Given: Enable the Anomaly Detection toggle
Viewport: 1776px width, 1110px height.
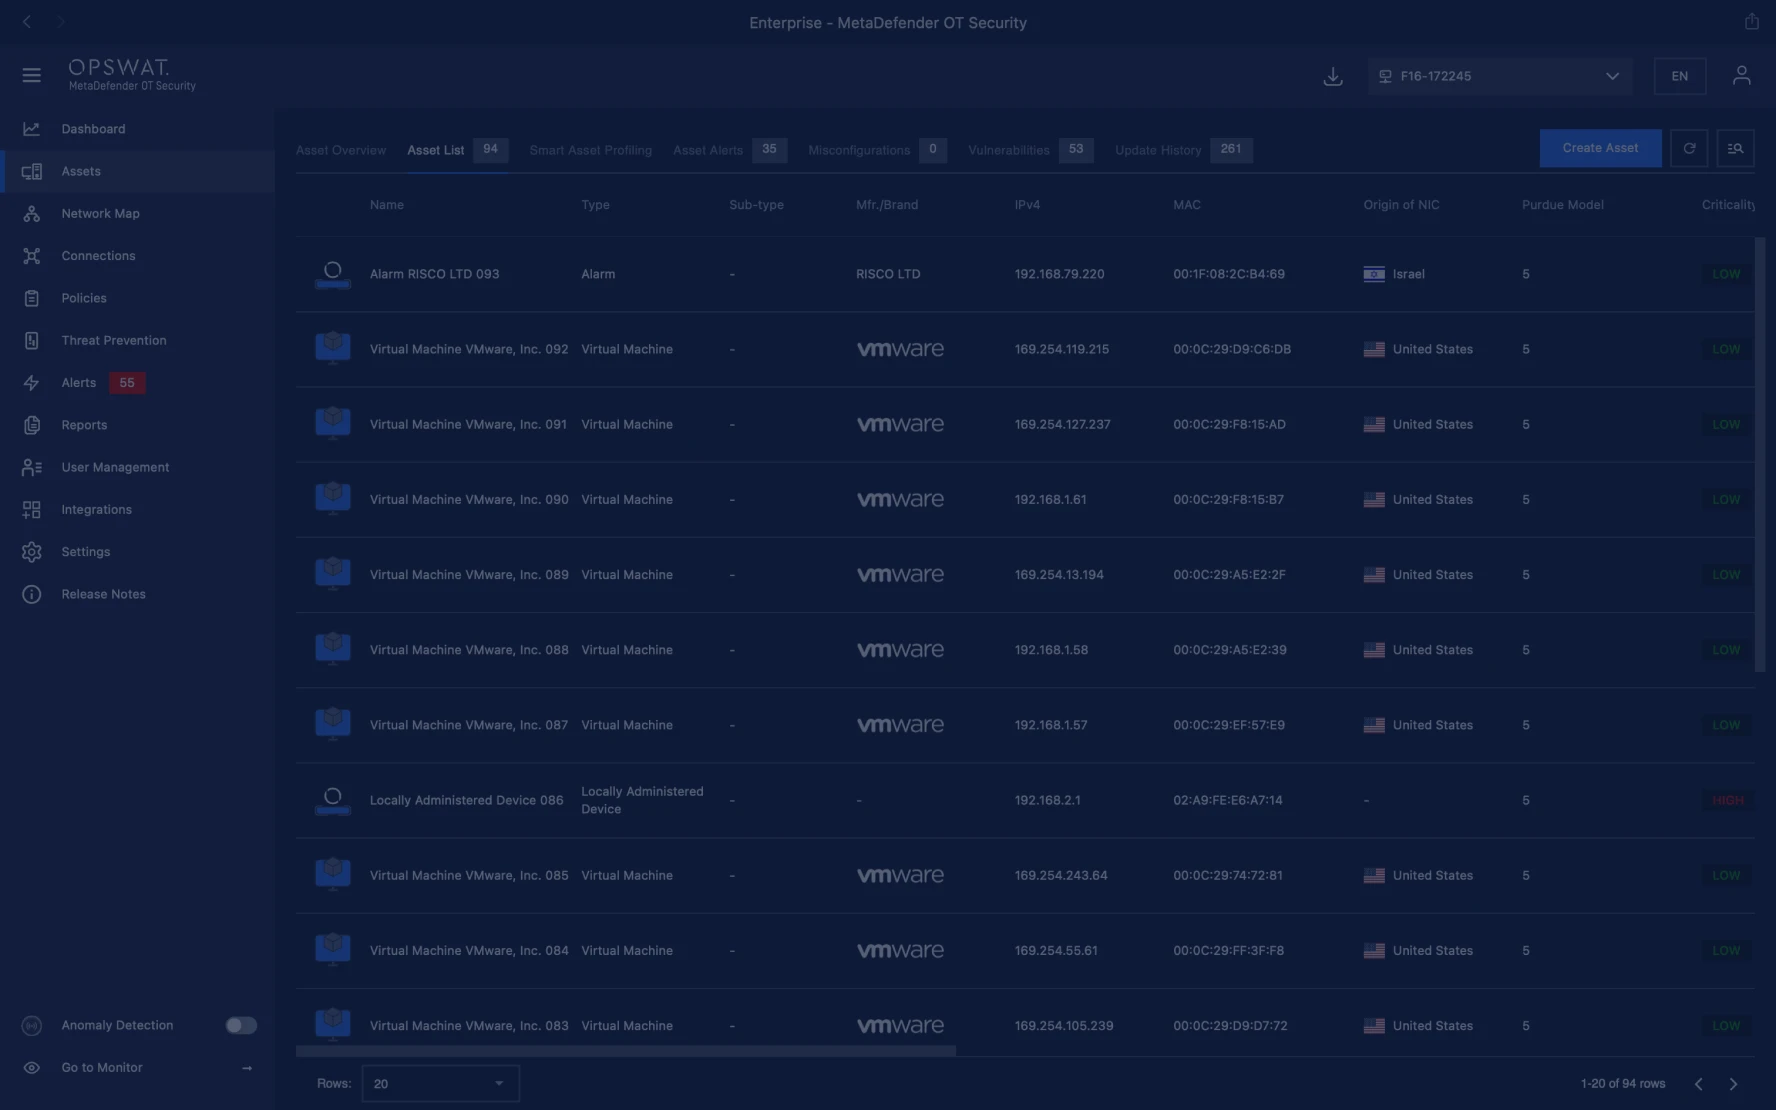Looking at the screenshot, I should point(240,1025).
